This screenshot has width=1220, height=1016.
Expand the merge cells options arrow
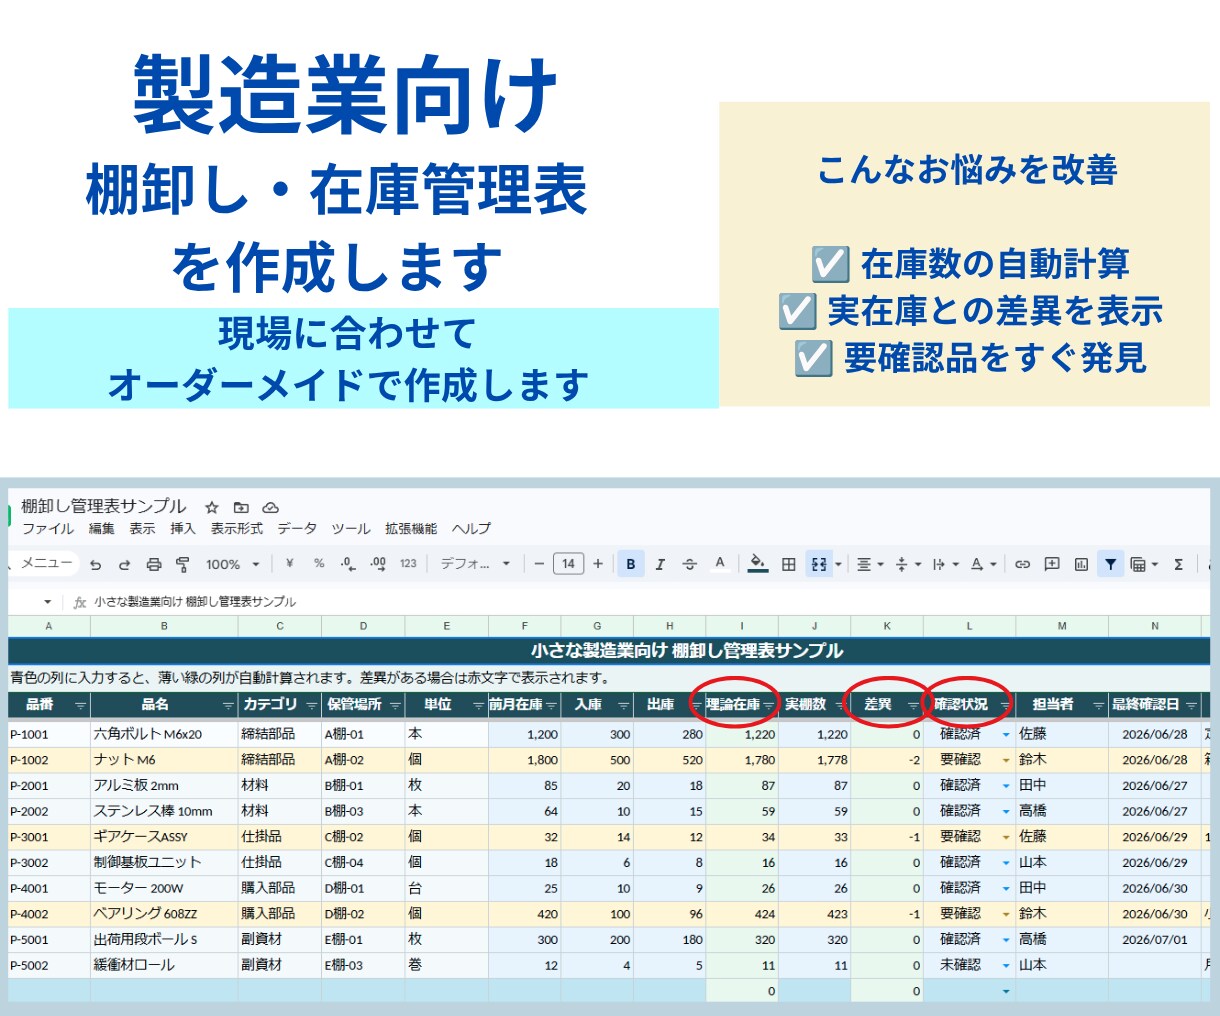(x=838, y=564)
